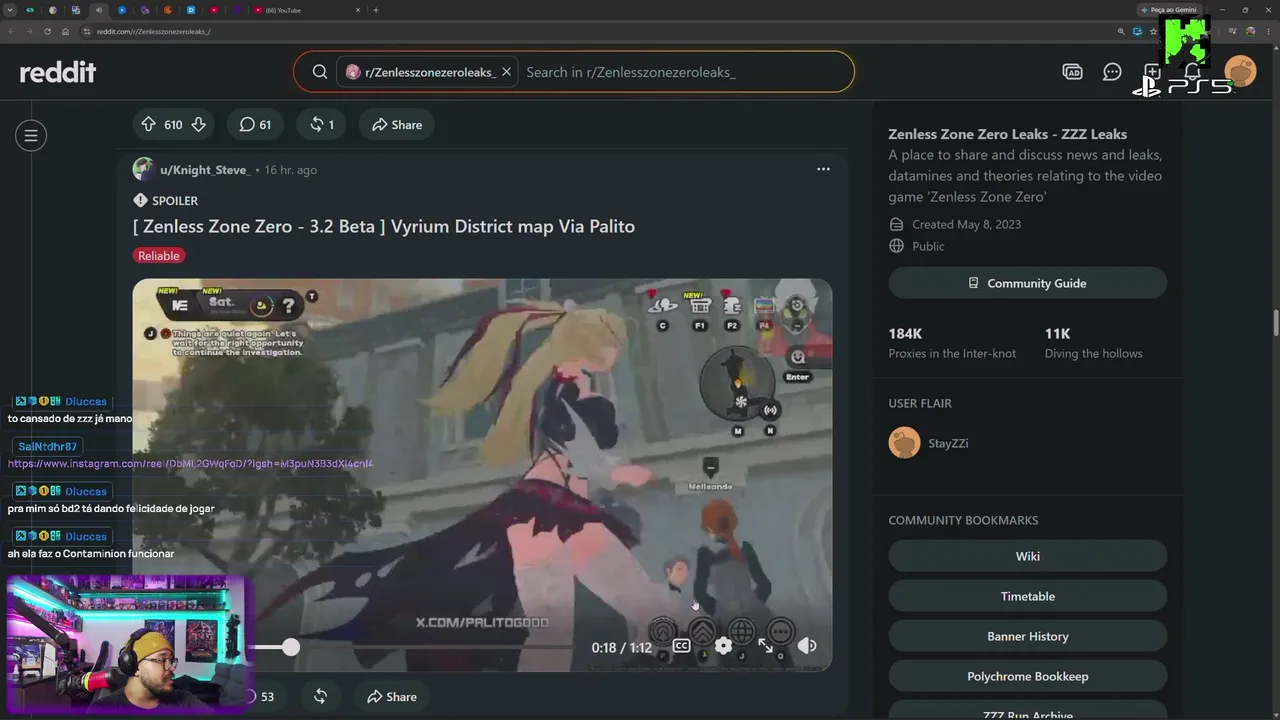Open the Wiki community bookmark
Screen dimensions: 1280x720
1027,556
